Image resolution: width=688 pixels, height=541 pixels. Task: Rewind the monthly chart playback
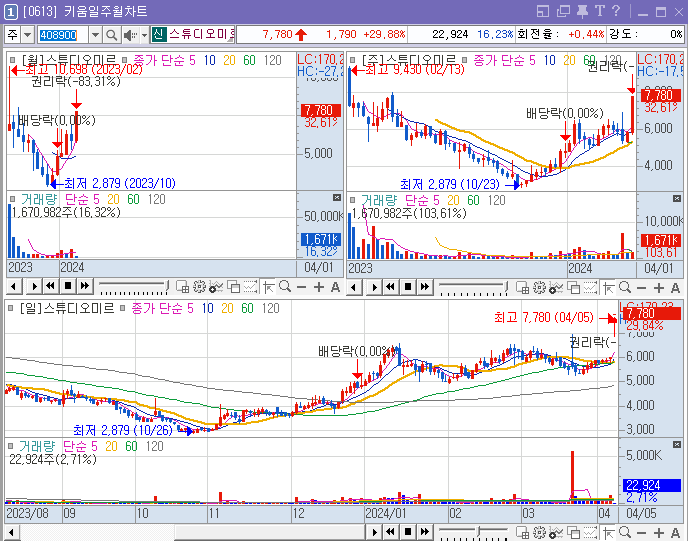click(x=50, y=287)
